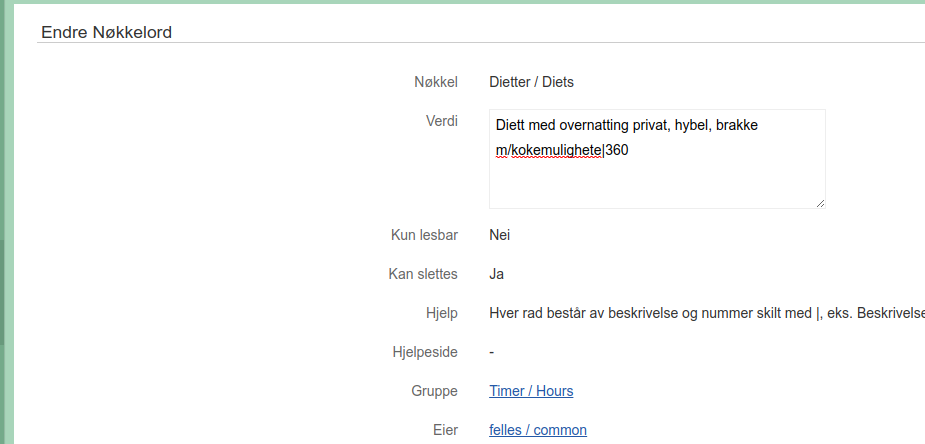Screen dimensions: 925x444
Task: Click the Kan slettes label
Action: coord(423,274)
